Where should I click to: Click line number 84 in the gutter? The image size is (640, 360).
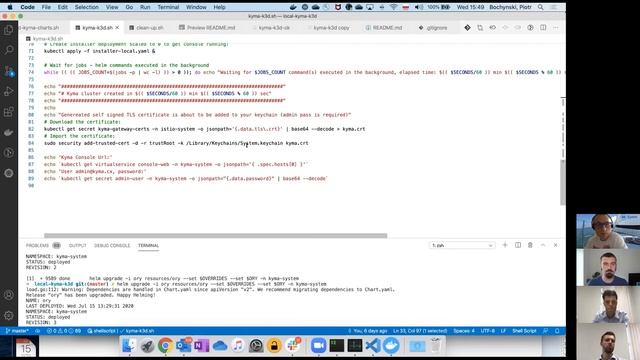pyautogui.click(x=31, y=143)
